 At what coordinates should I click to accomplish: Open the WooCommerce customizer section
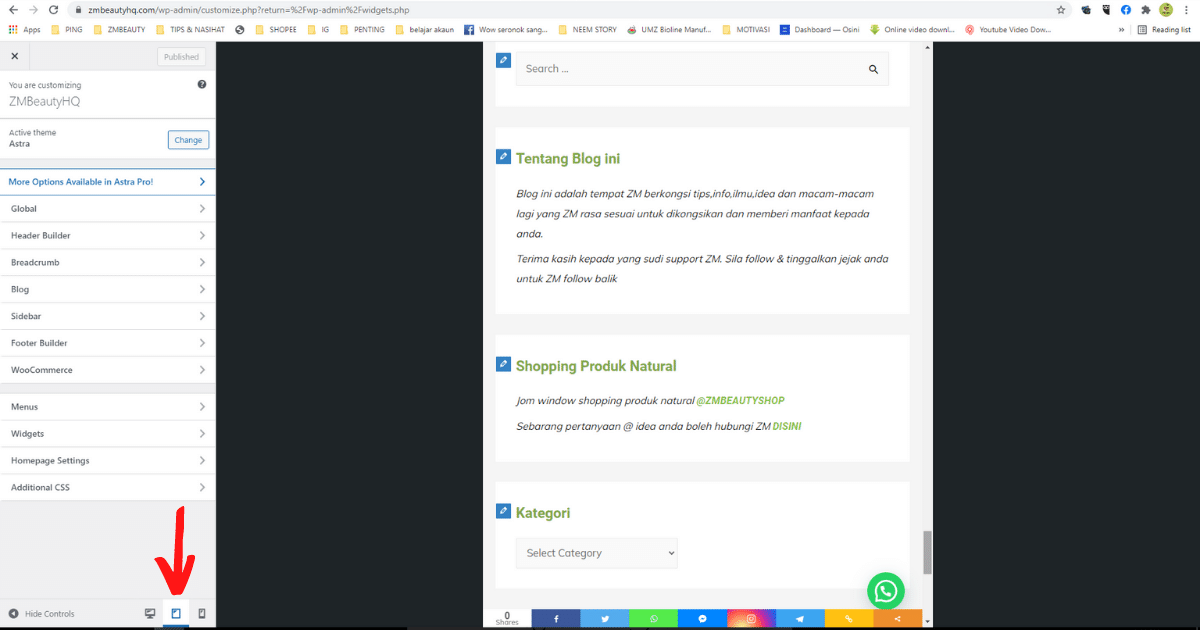(x=108, y=370)
